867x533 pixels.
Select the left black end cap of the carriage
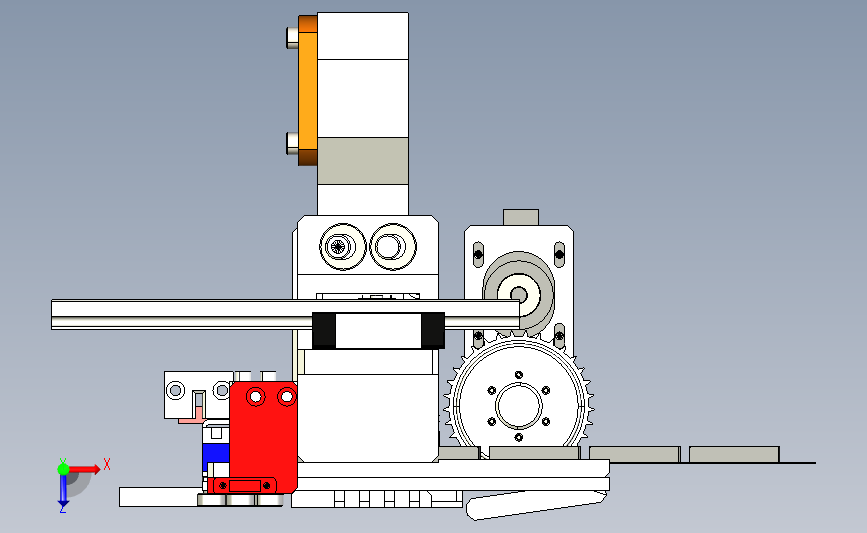point(324,331)
